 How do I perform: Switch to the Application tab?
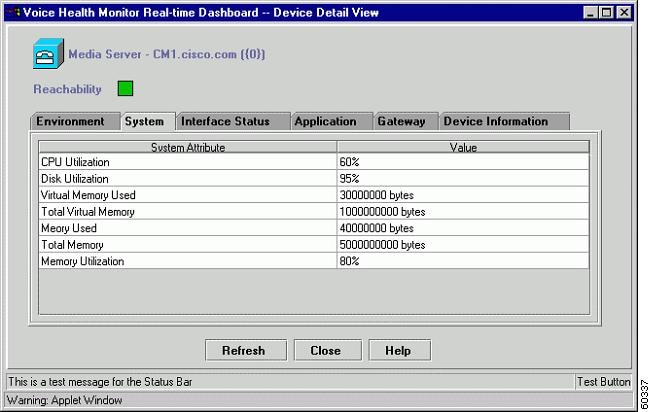coord(331,121)
